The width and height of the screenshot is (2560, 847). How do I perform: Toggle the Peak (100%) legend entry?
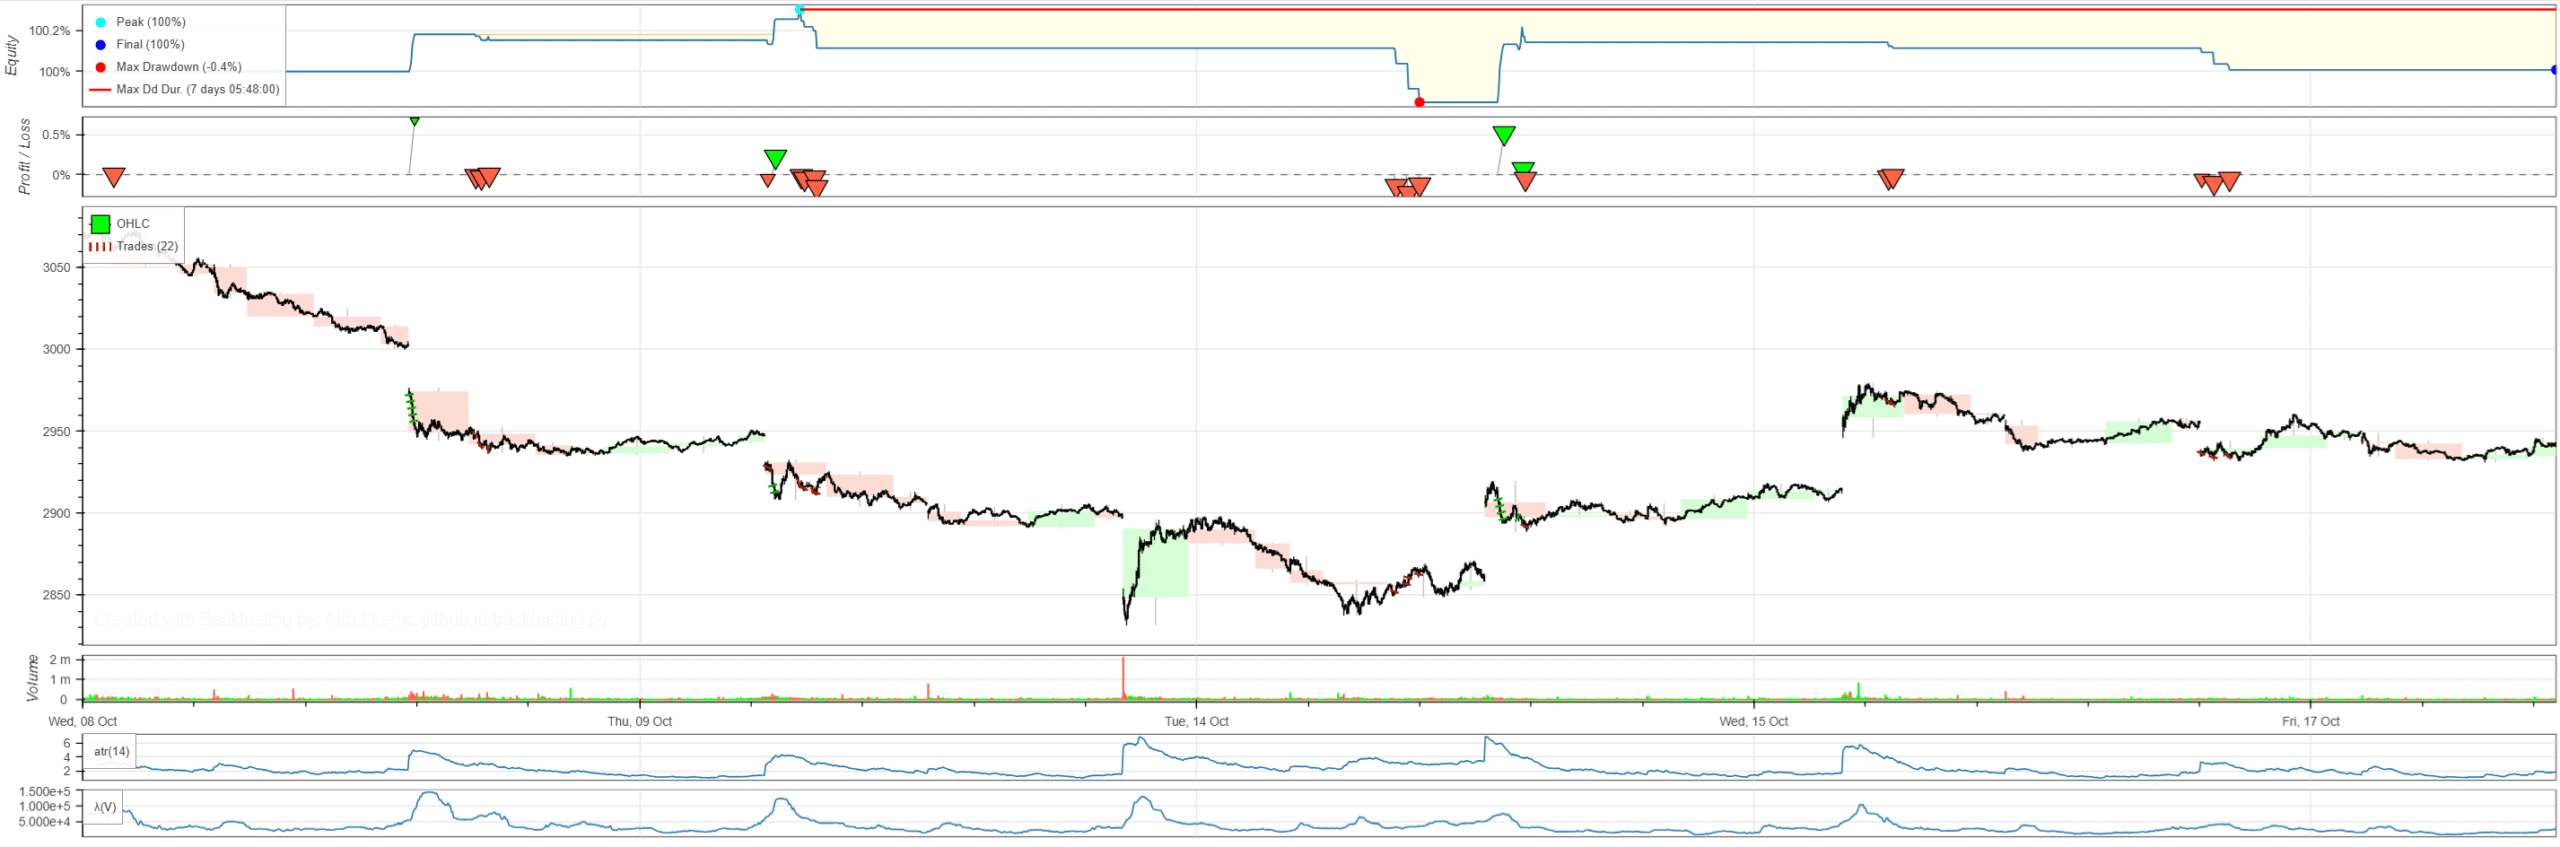(150, 22)
